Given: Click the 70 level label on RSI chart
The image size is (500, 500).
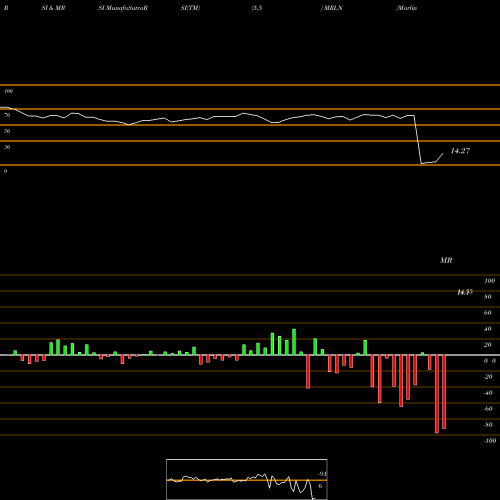Looking at the screenshot, I should [7, 115].
